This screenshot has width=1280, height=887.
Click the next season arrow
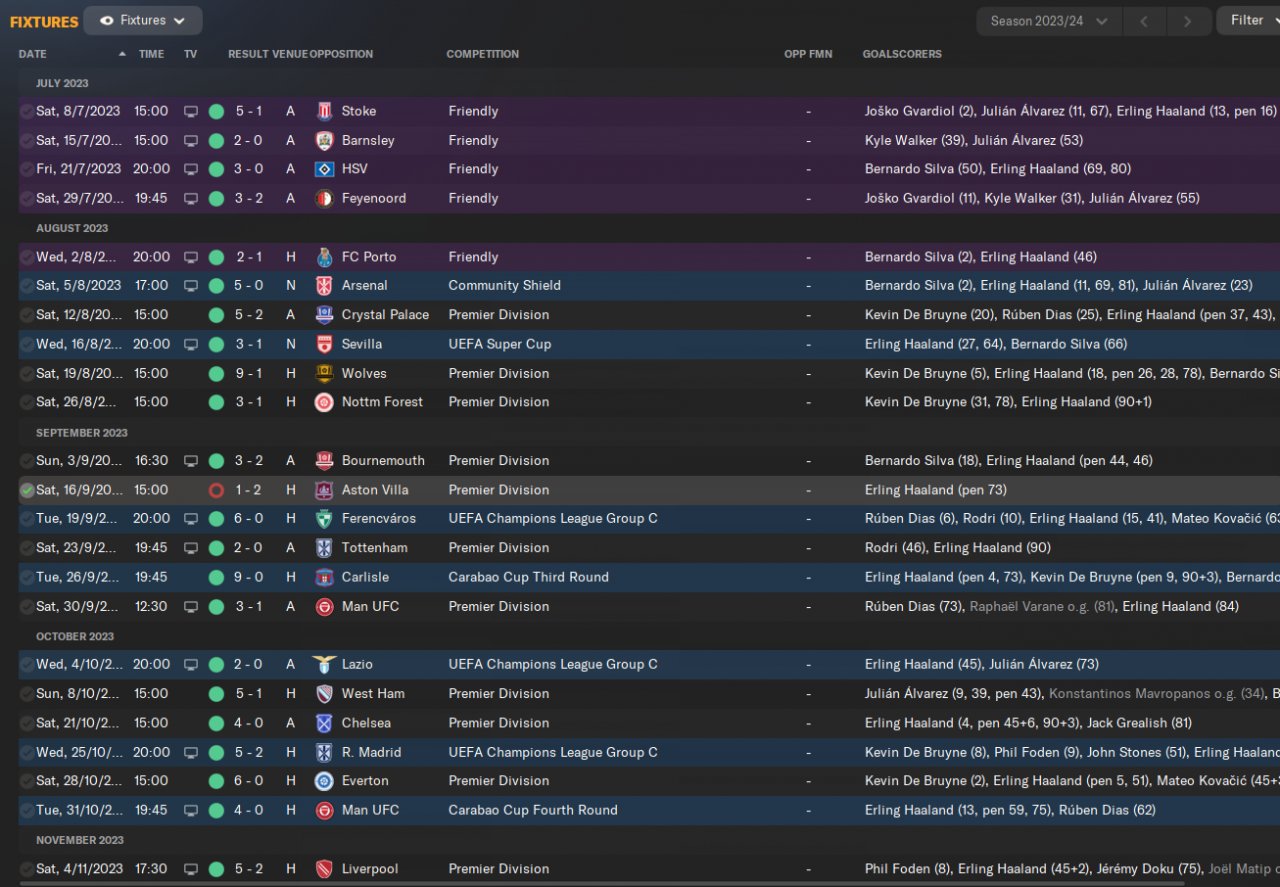[x=1187, y=21]
